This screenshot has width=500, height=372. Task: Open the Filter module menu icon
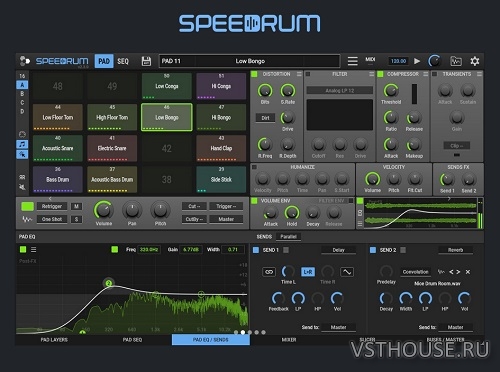point(372,74)
